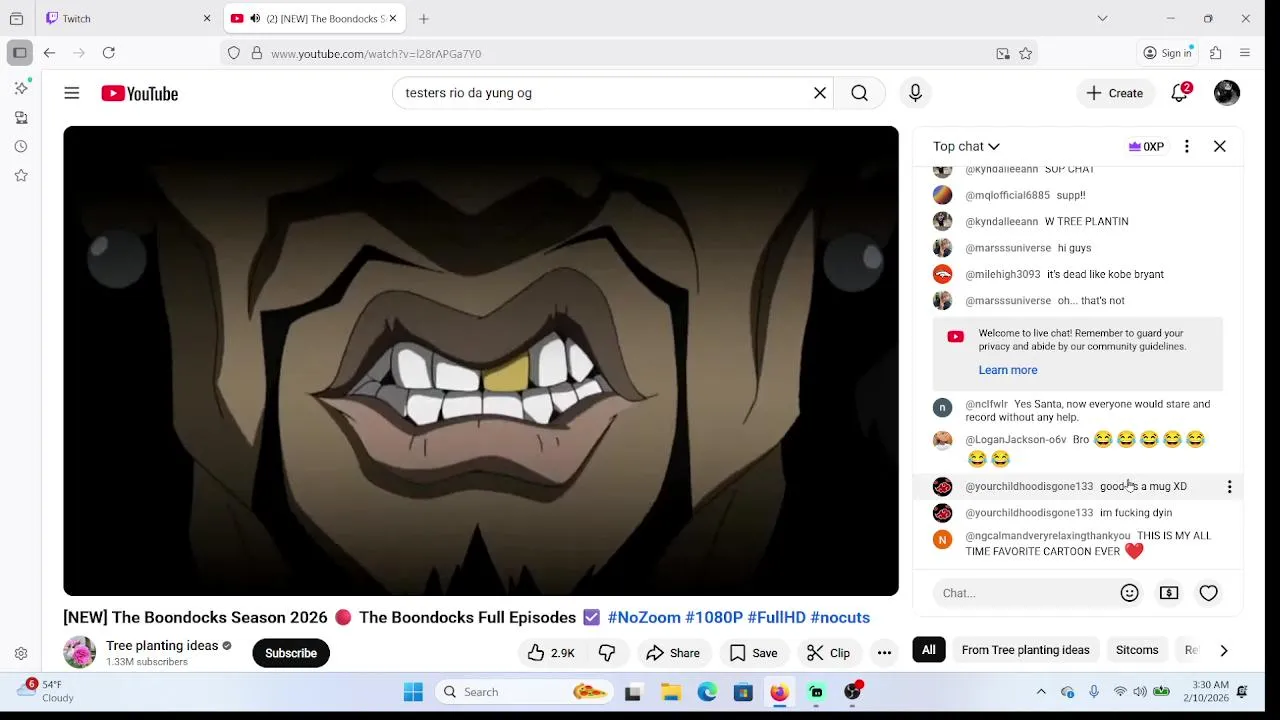1280x720 pixels.
Task: Share the Boondocks video
Action: [x=673, y=653]
